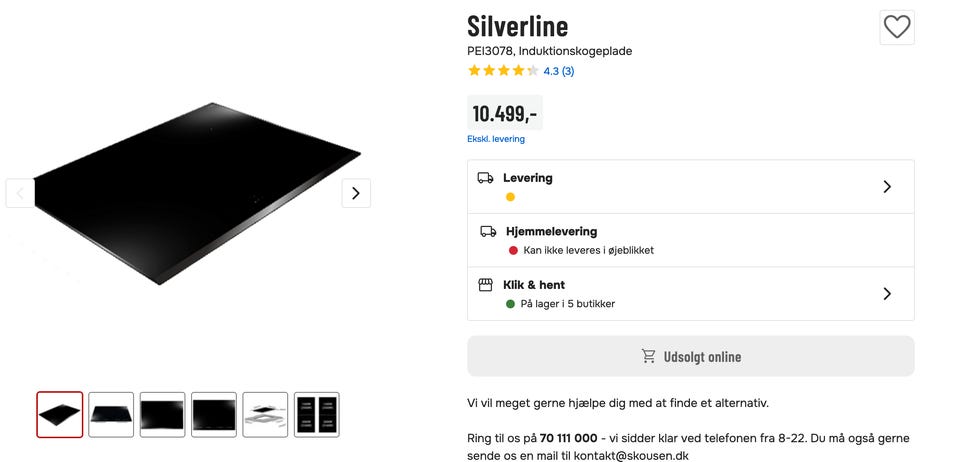Image resolution: width=960 pixels, height=462 pixels.
Task: Click the star rating icons
Action: (x=503, y=71)
